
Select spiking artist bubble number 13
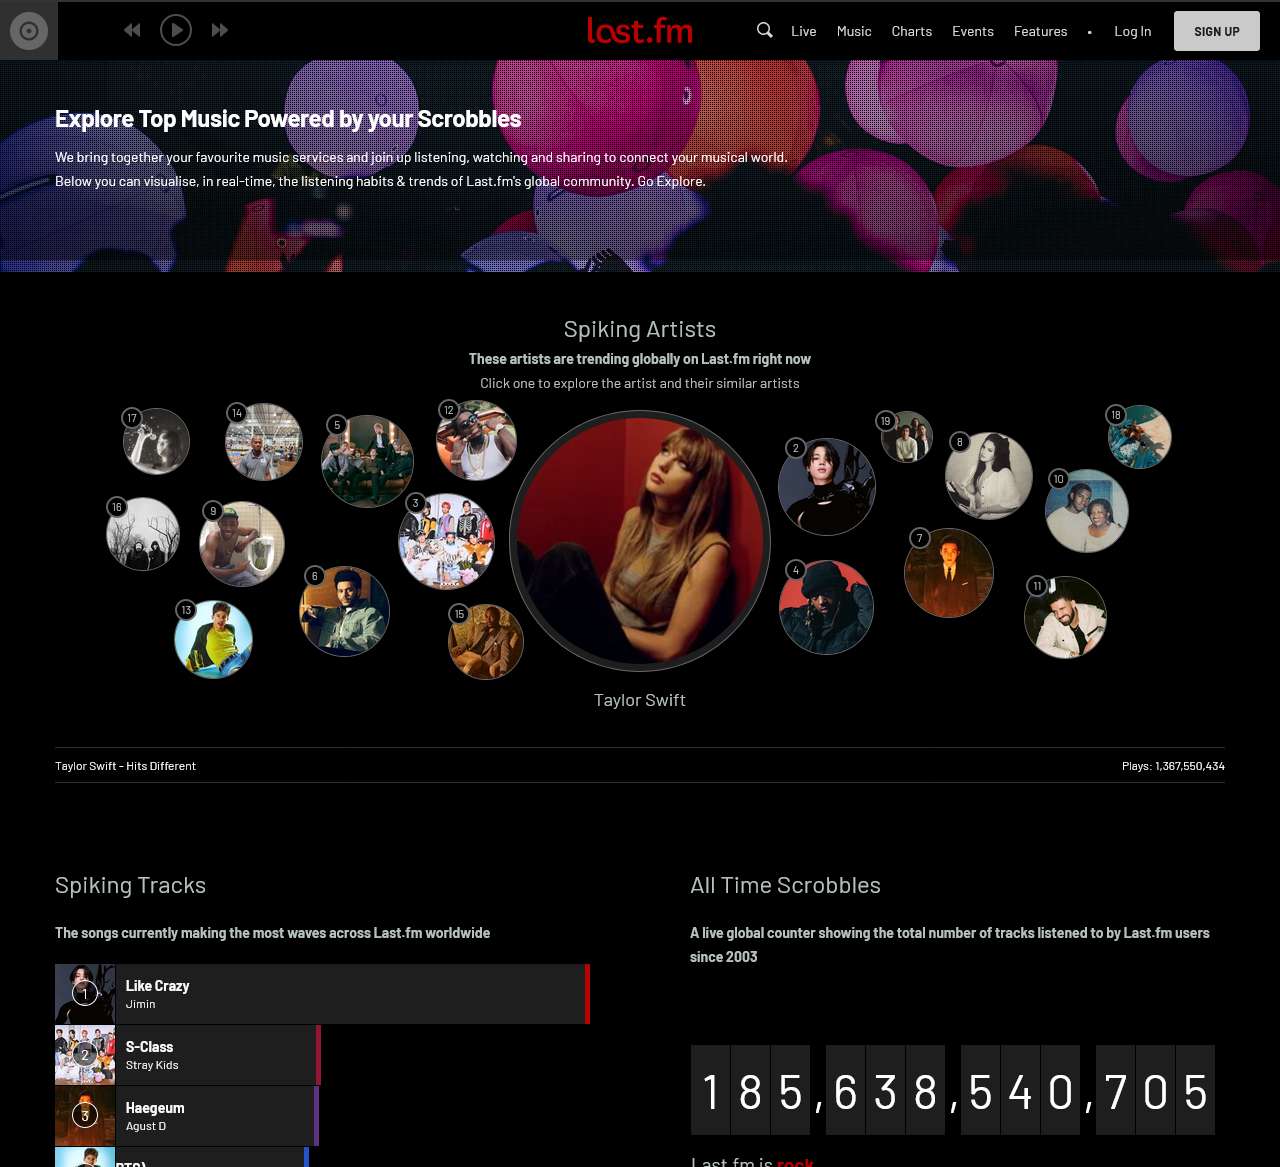click(214, 640)
